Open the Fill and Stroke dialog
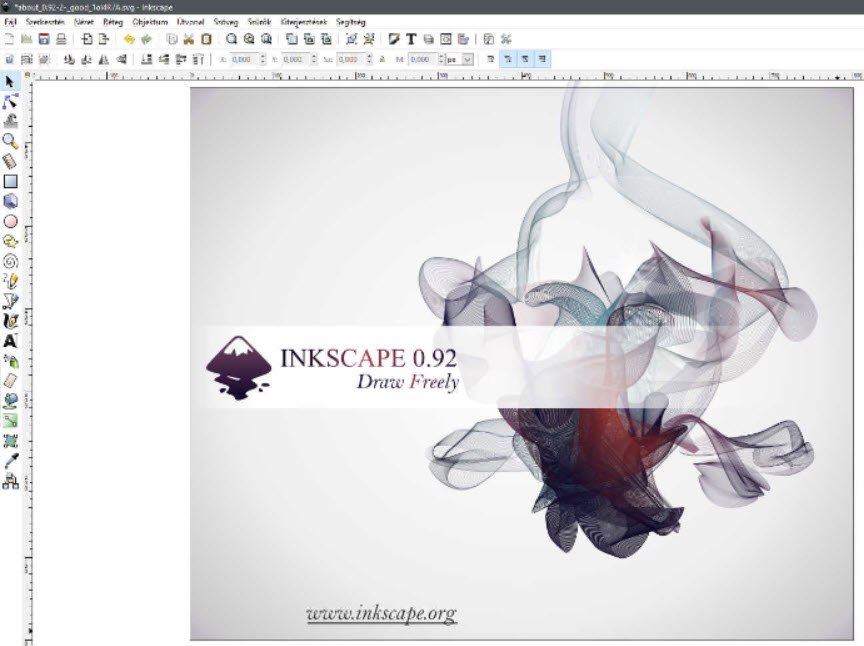The height and width of the screenshot is (646, 864). tap(393, 39)
